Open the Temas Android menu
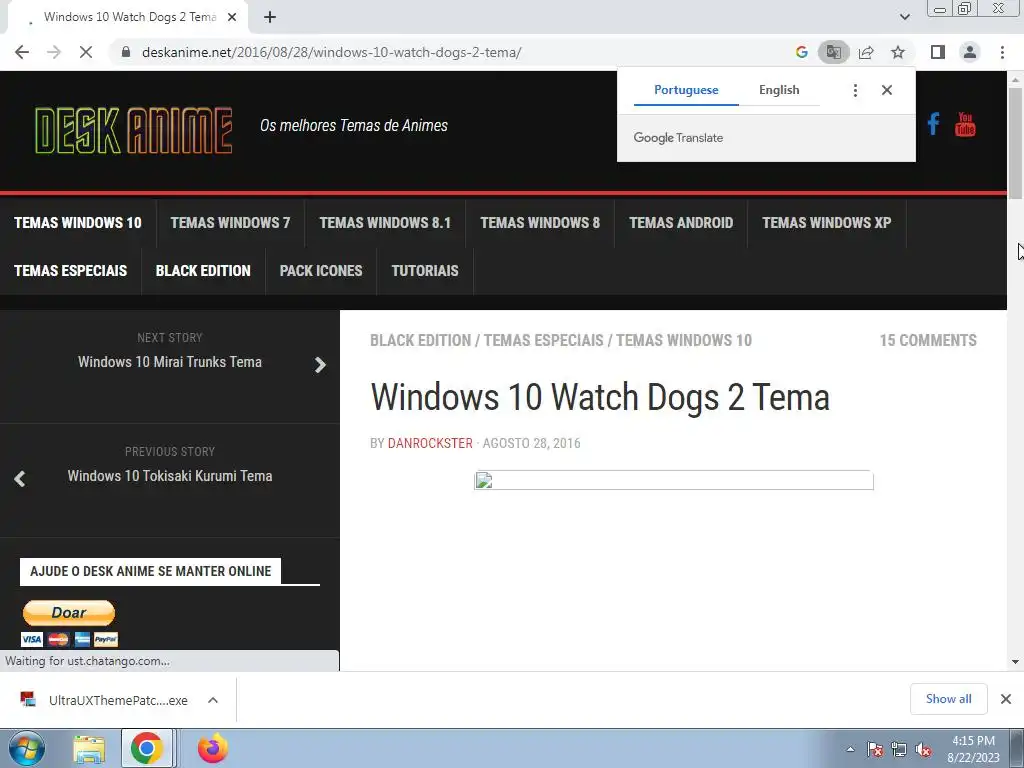Image resolution: width=1024 pixels, height=768 pixels. pyautogui.click(x=680, y=223)
